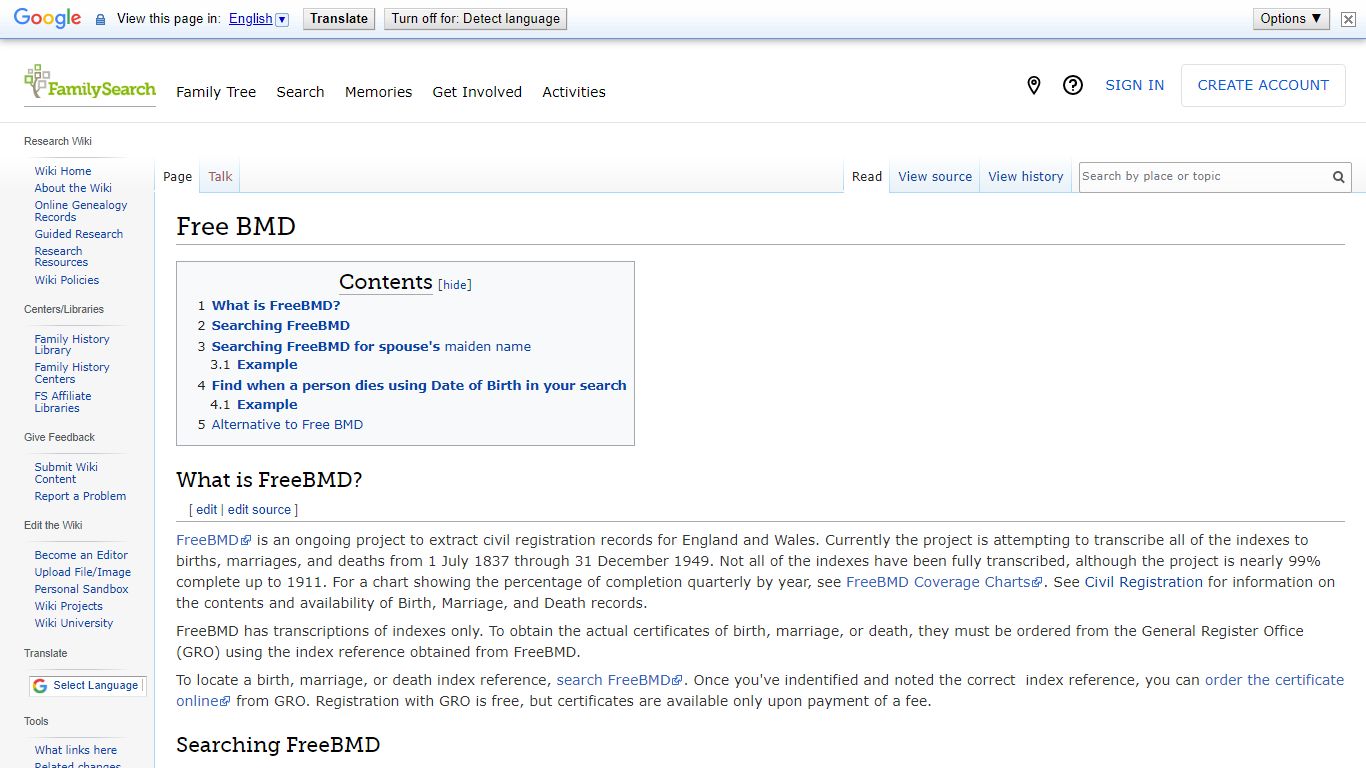Focus the Search by place or topic field
Image resolution: width=1366 pixels, height=768 pixels.
point(1203,177)
